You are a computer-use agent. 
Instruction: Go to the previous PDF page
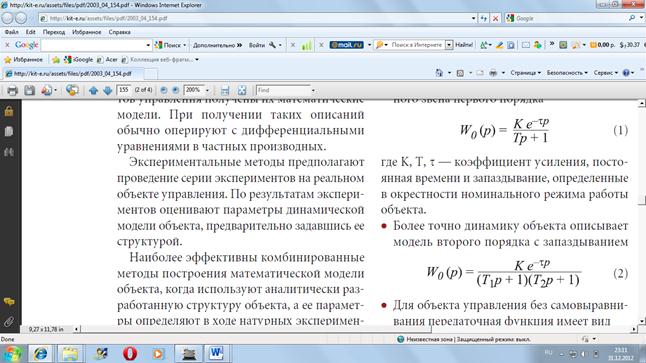coord(94,90)
